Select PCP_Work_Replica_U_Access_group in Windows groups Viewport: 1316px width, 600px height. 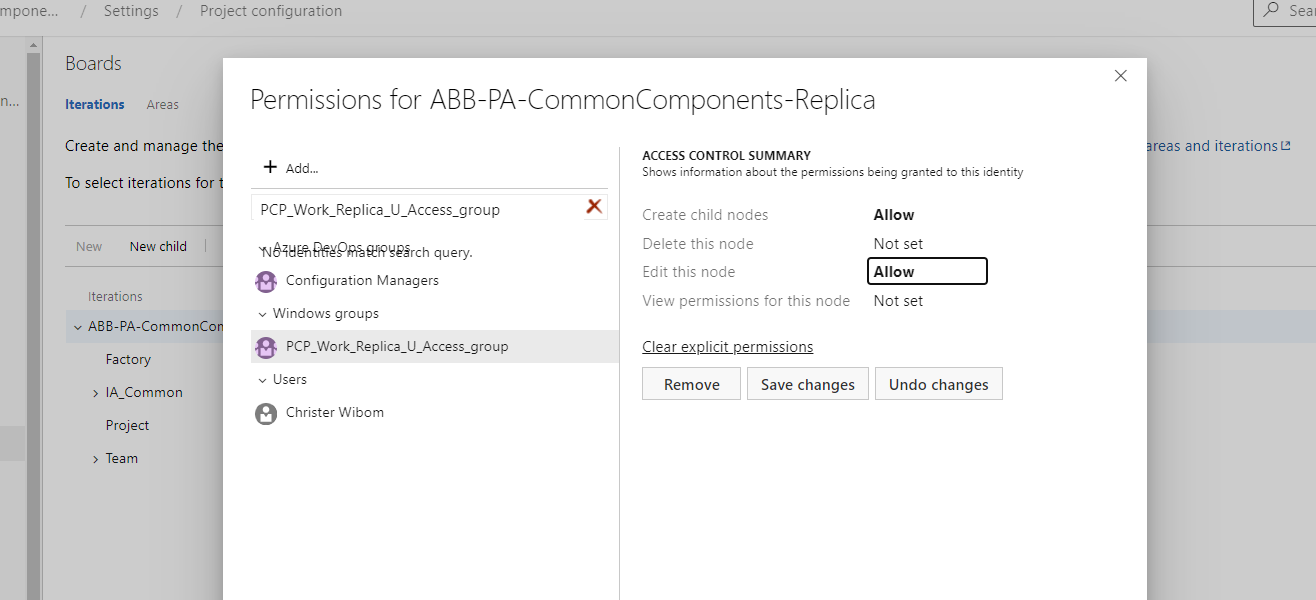pos(435,347)
